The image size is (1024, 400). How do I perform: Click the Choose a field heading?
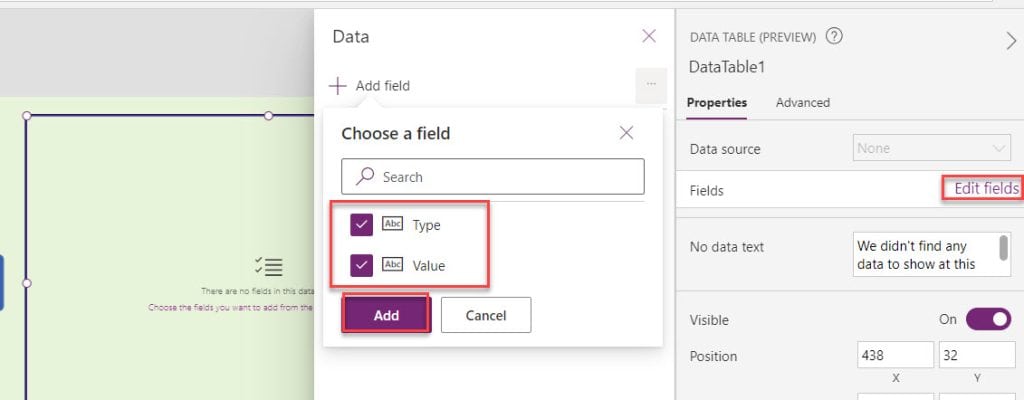[396, 134]
